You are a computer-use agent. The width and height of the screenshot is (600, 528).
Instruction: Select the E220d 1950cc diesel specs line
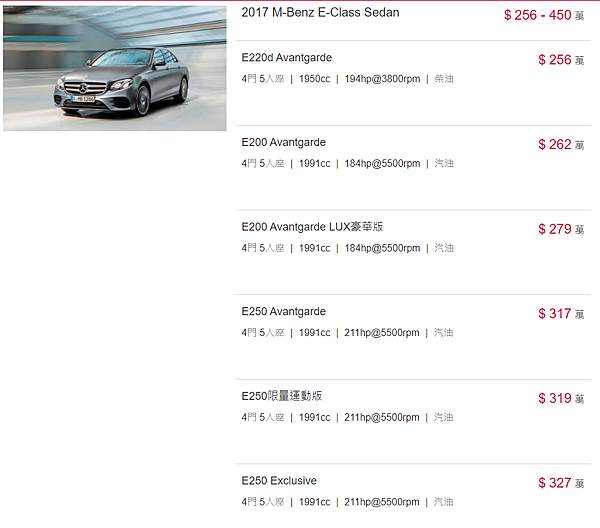347,79
